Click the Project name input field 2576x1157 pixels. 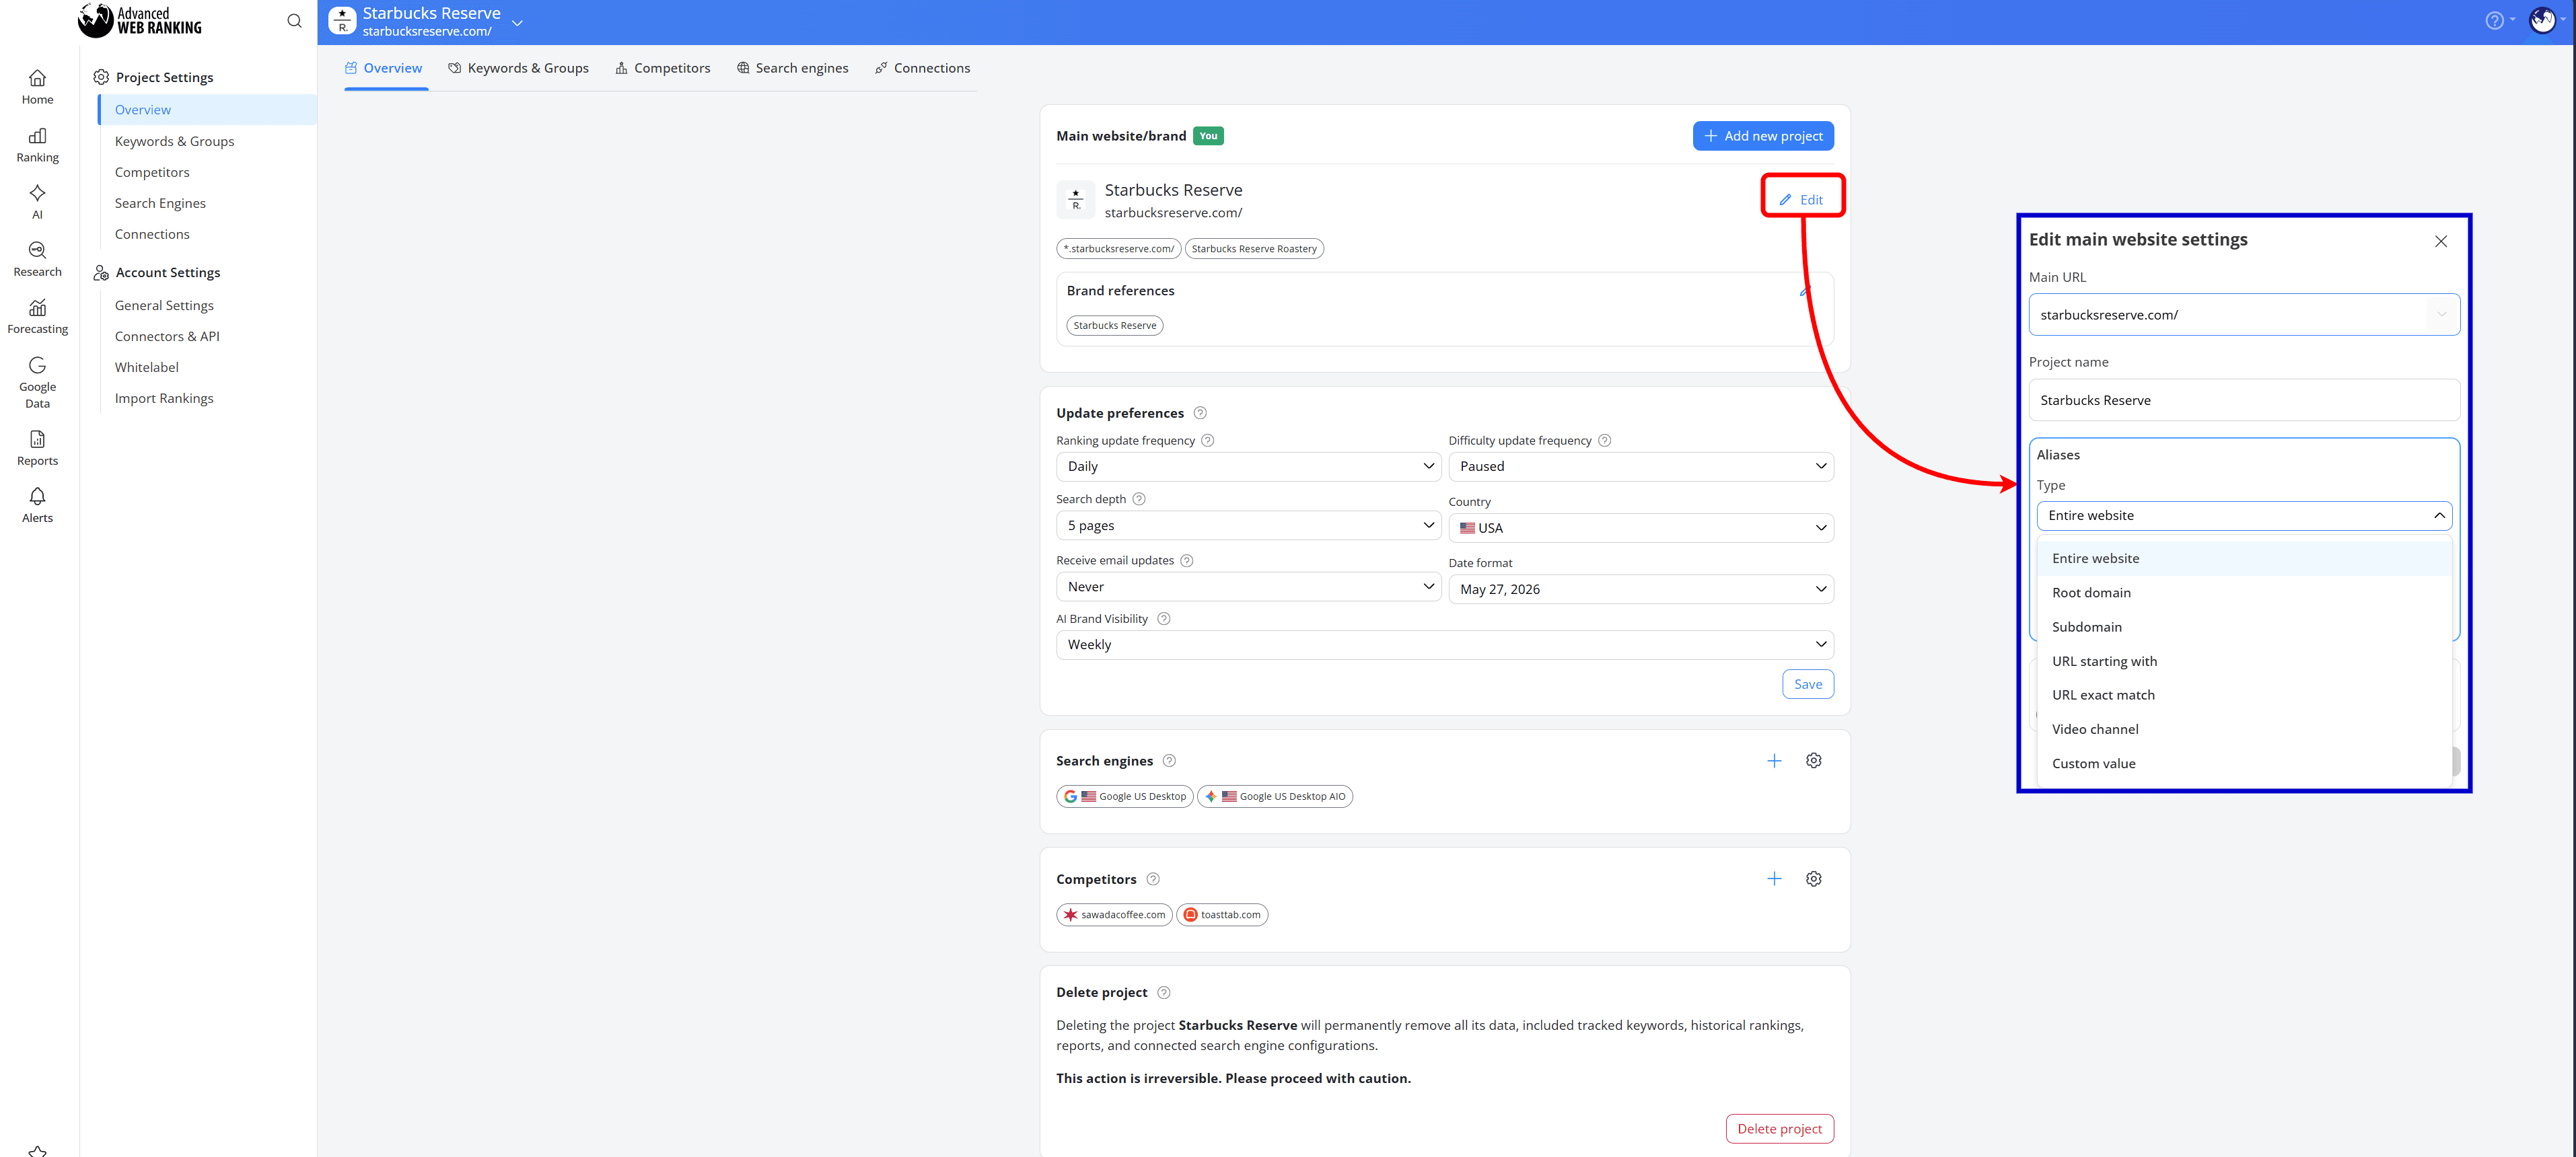tap(2243, 400)
